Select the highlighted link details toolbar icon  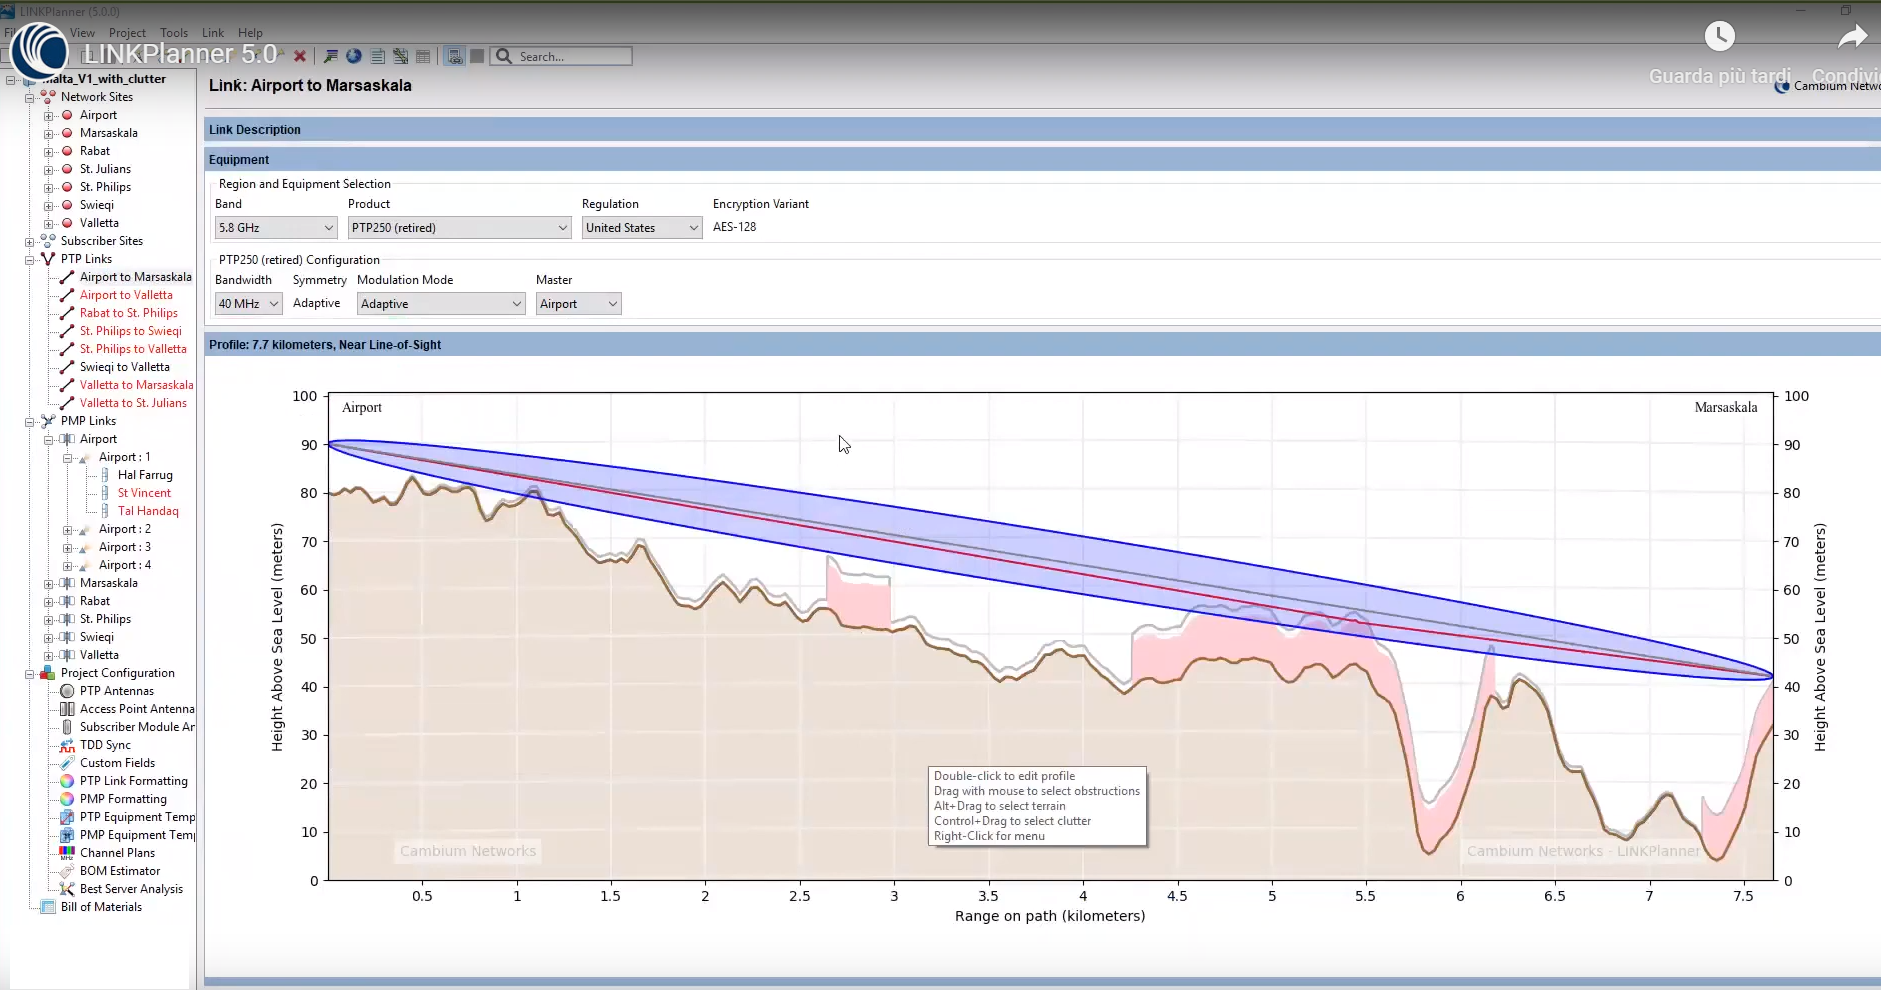tap(455, 57)
